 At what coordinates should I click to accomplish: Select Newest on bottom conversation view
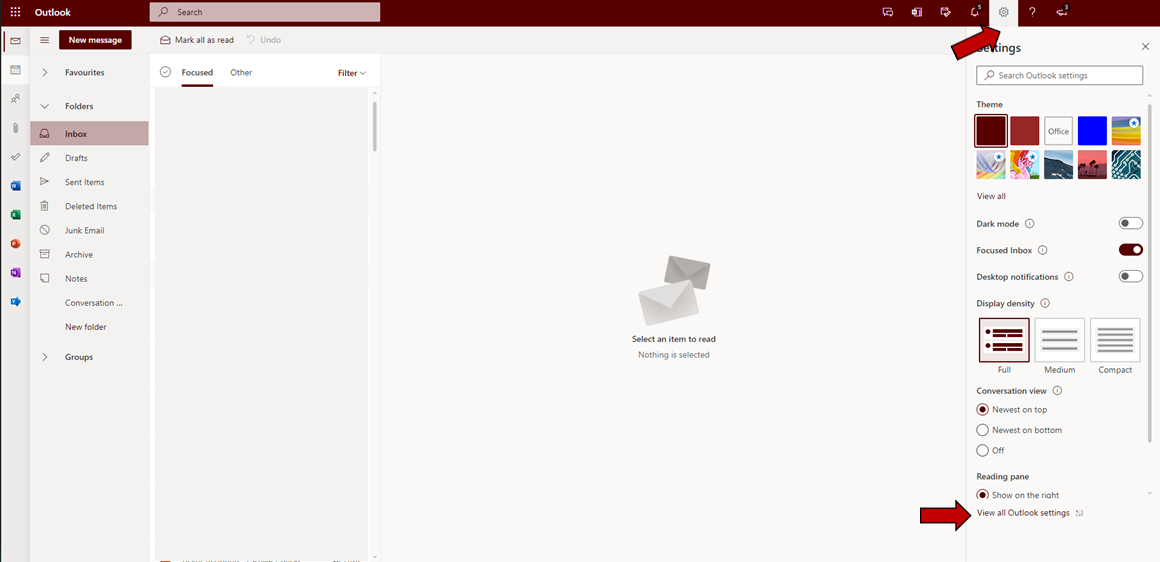[983, 430]
